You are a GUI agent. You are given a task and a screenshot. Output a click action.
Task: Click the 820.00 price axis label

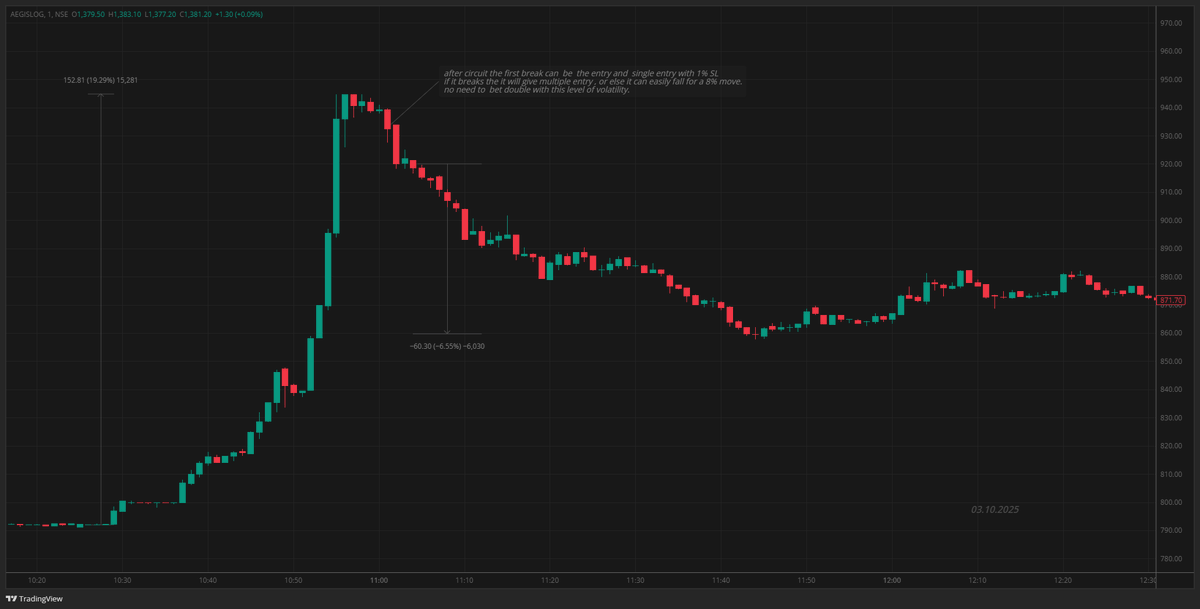[1171, 446]
